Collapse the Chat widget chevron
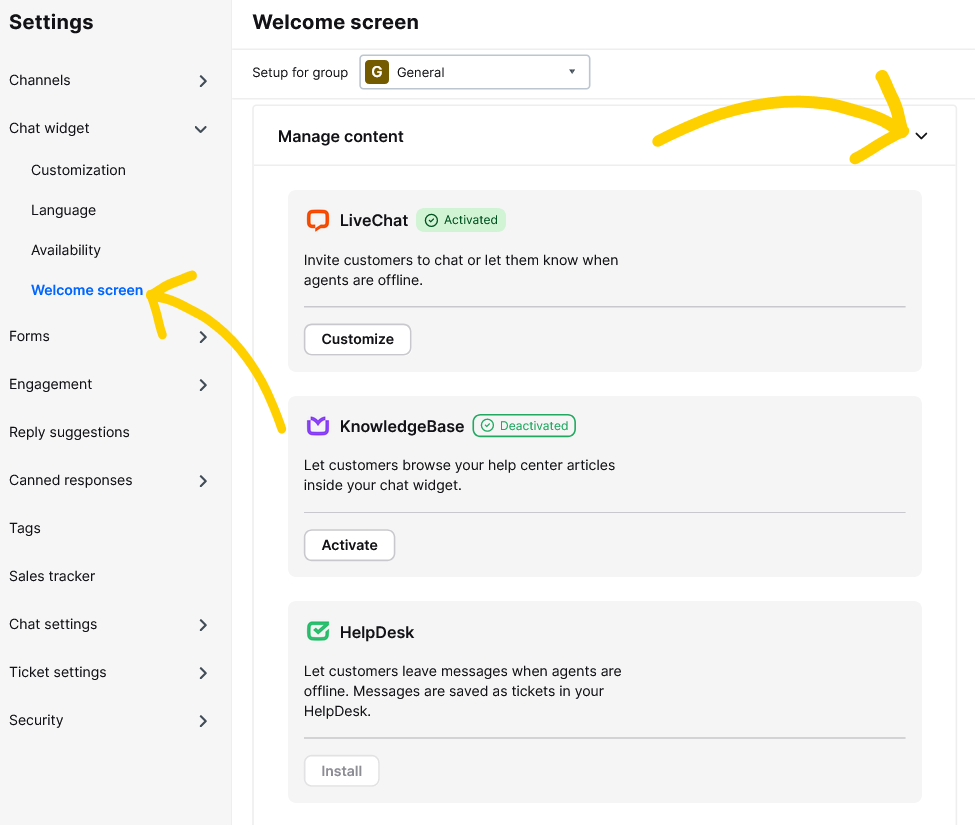This screenshot has height=825, width=975. [x=201, y=129]
